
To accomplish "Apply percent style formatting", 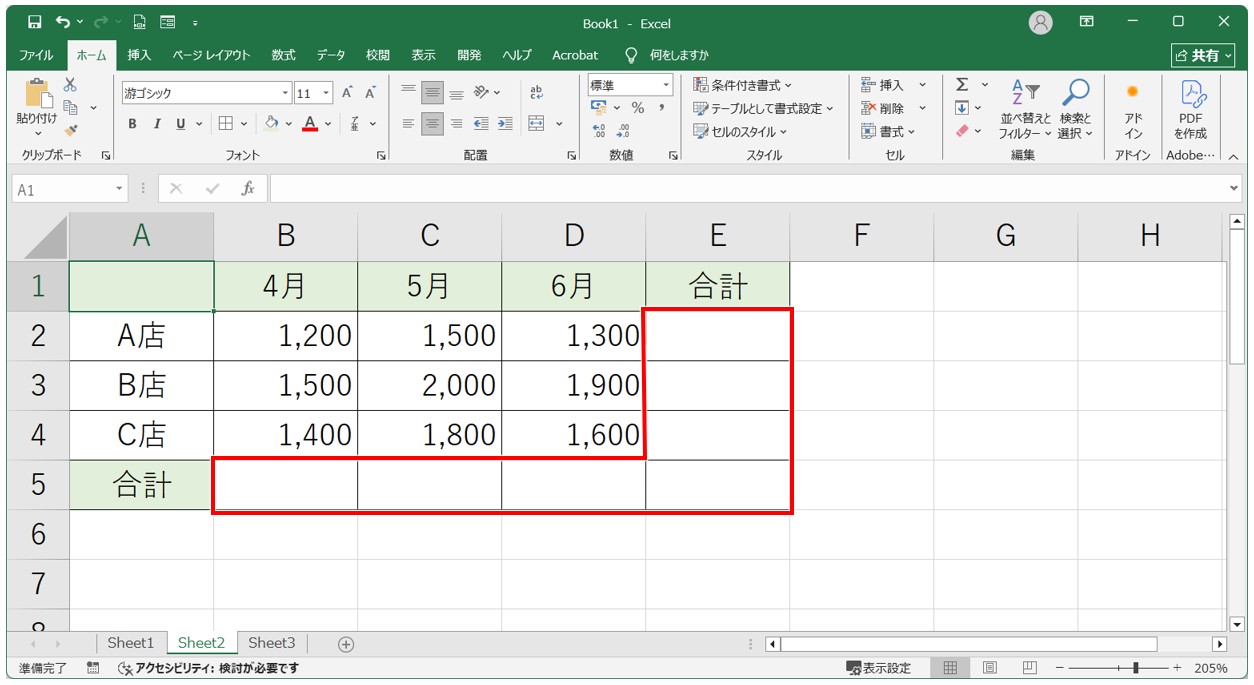I will click(637, 108).
